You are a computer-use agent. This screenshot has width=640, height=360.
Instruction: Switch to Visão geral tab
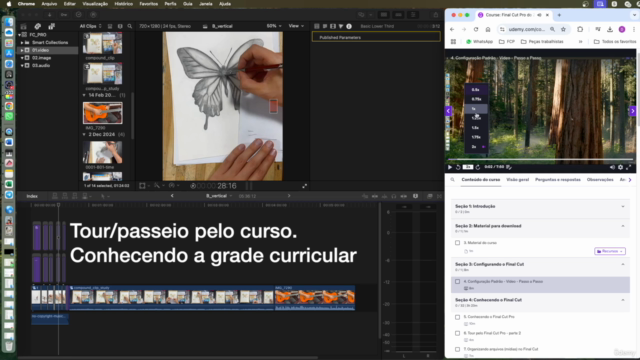(x=518, y=180)
